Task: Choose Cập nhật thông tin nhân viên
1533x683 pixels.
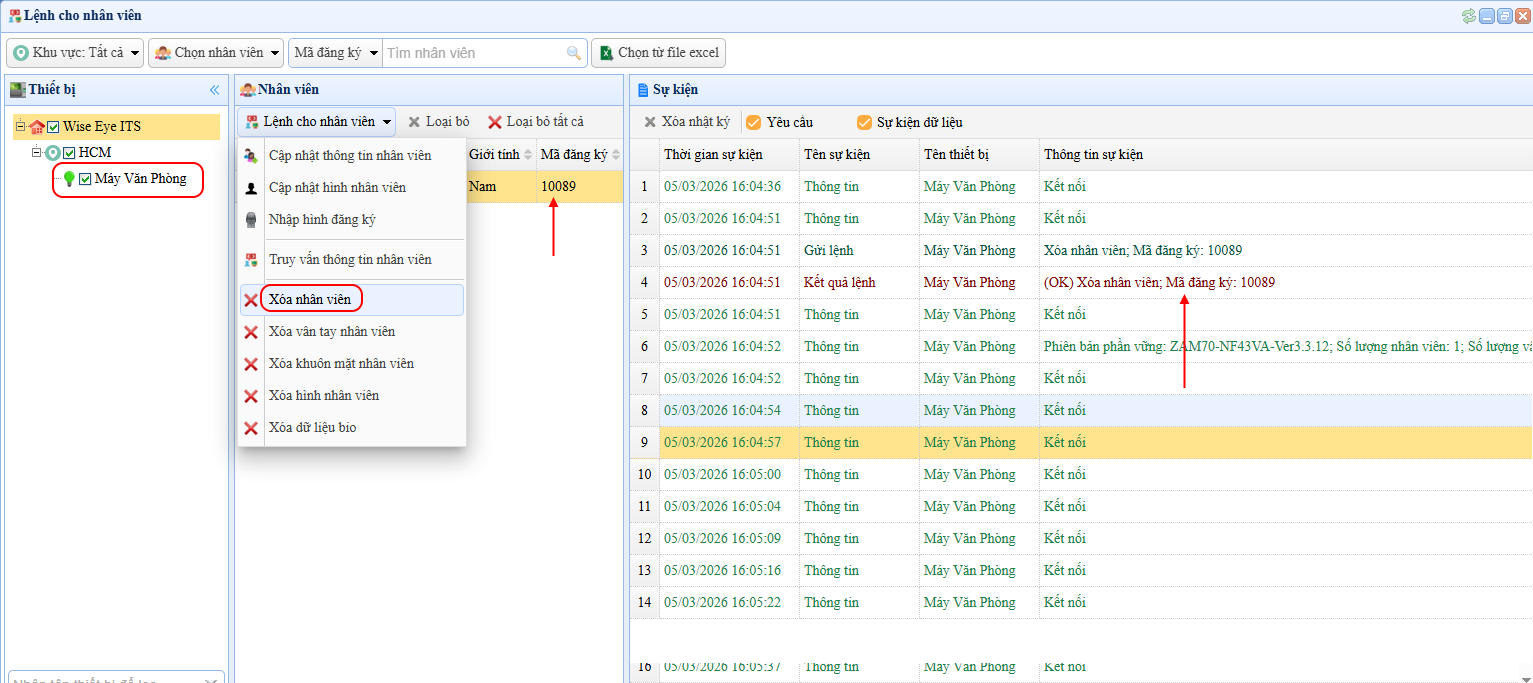Action: (x=350, y=156)
